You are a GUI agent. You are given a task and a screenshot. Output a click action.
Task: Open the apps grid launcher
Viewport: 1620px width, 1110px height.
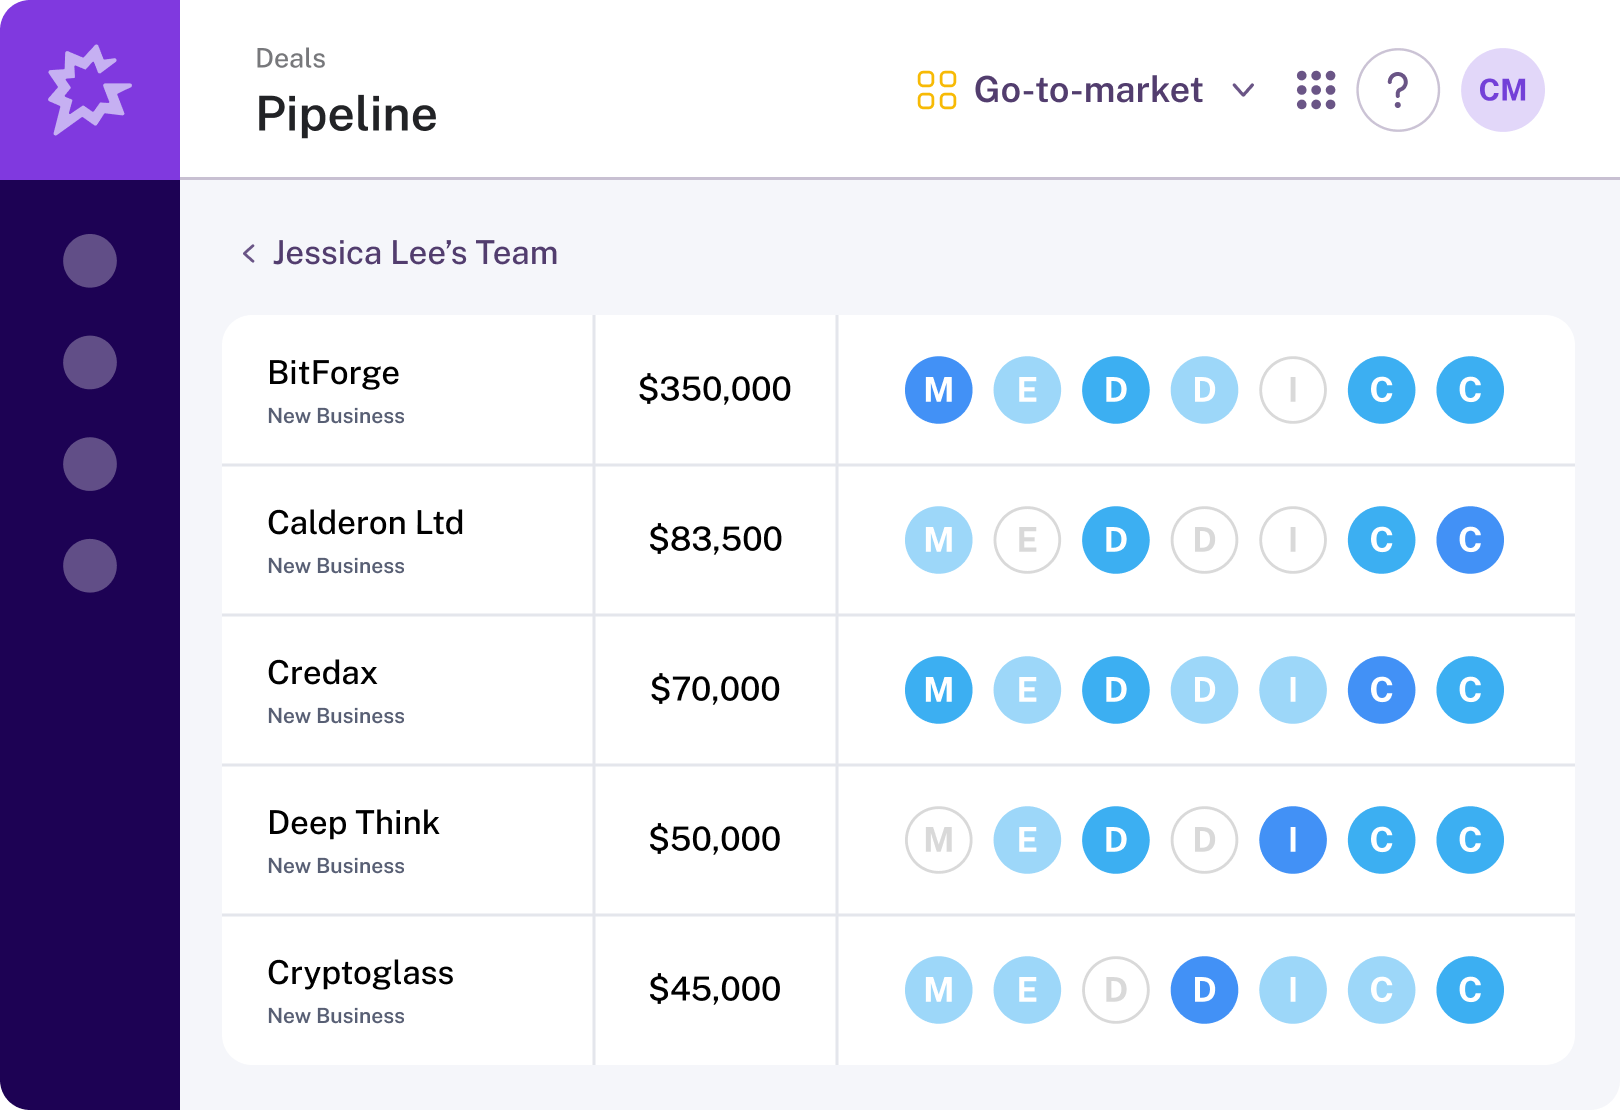(x=1316, y=90)
